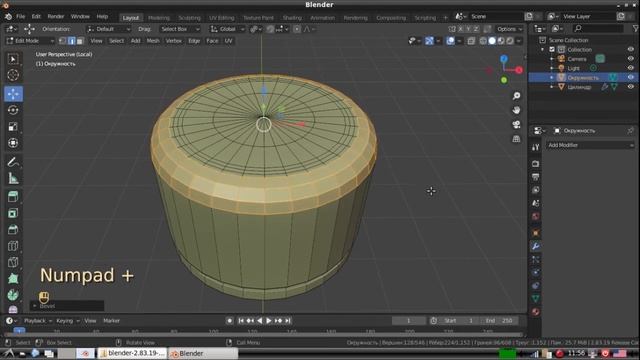Image resolution: width=640 pixels, height=360 pixels.
Task: Open the Modifier properties wrench tab
Action: (x=536, y=246)
